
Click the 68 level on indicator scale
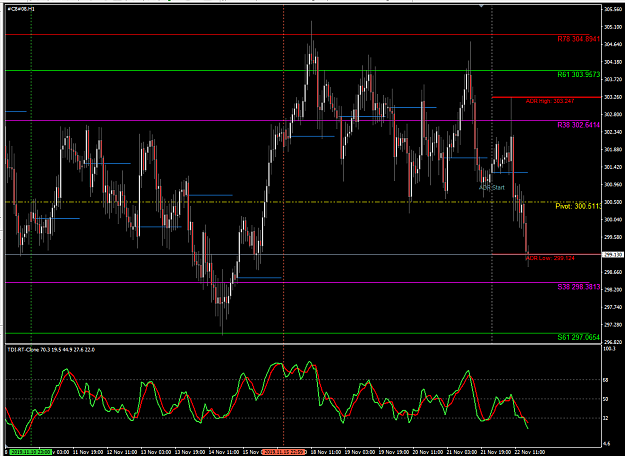[607, 380]
